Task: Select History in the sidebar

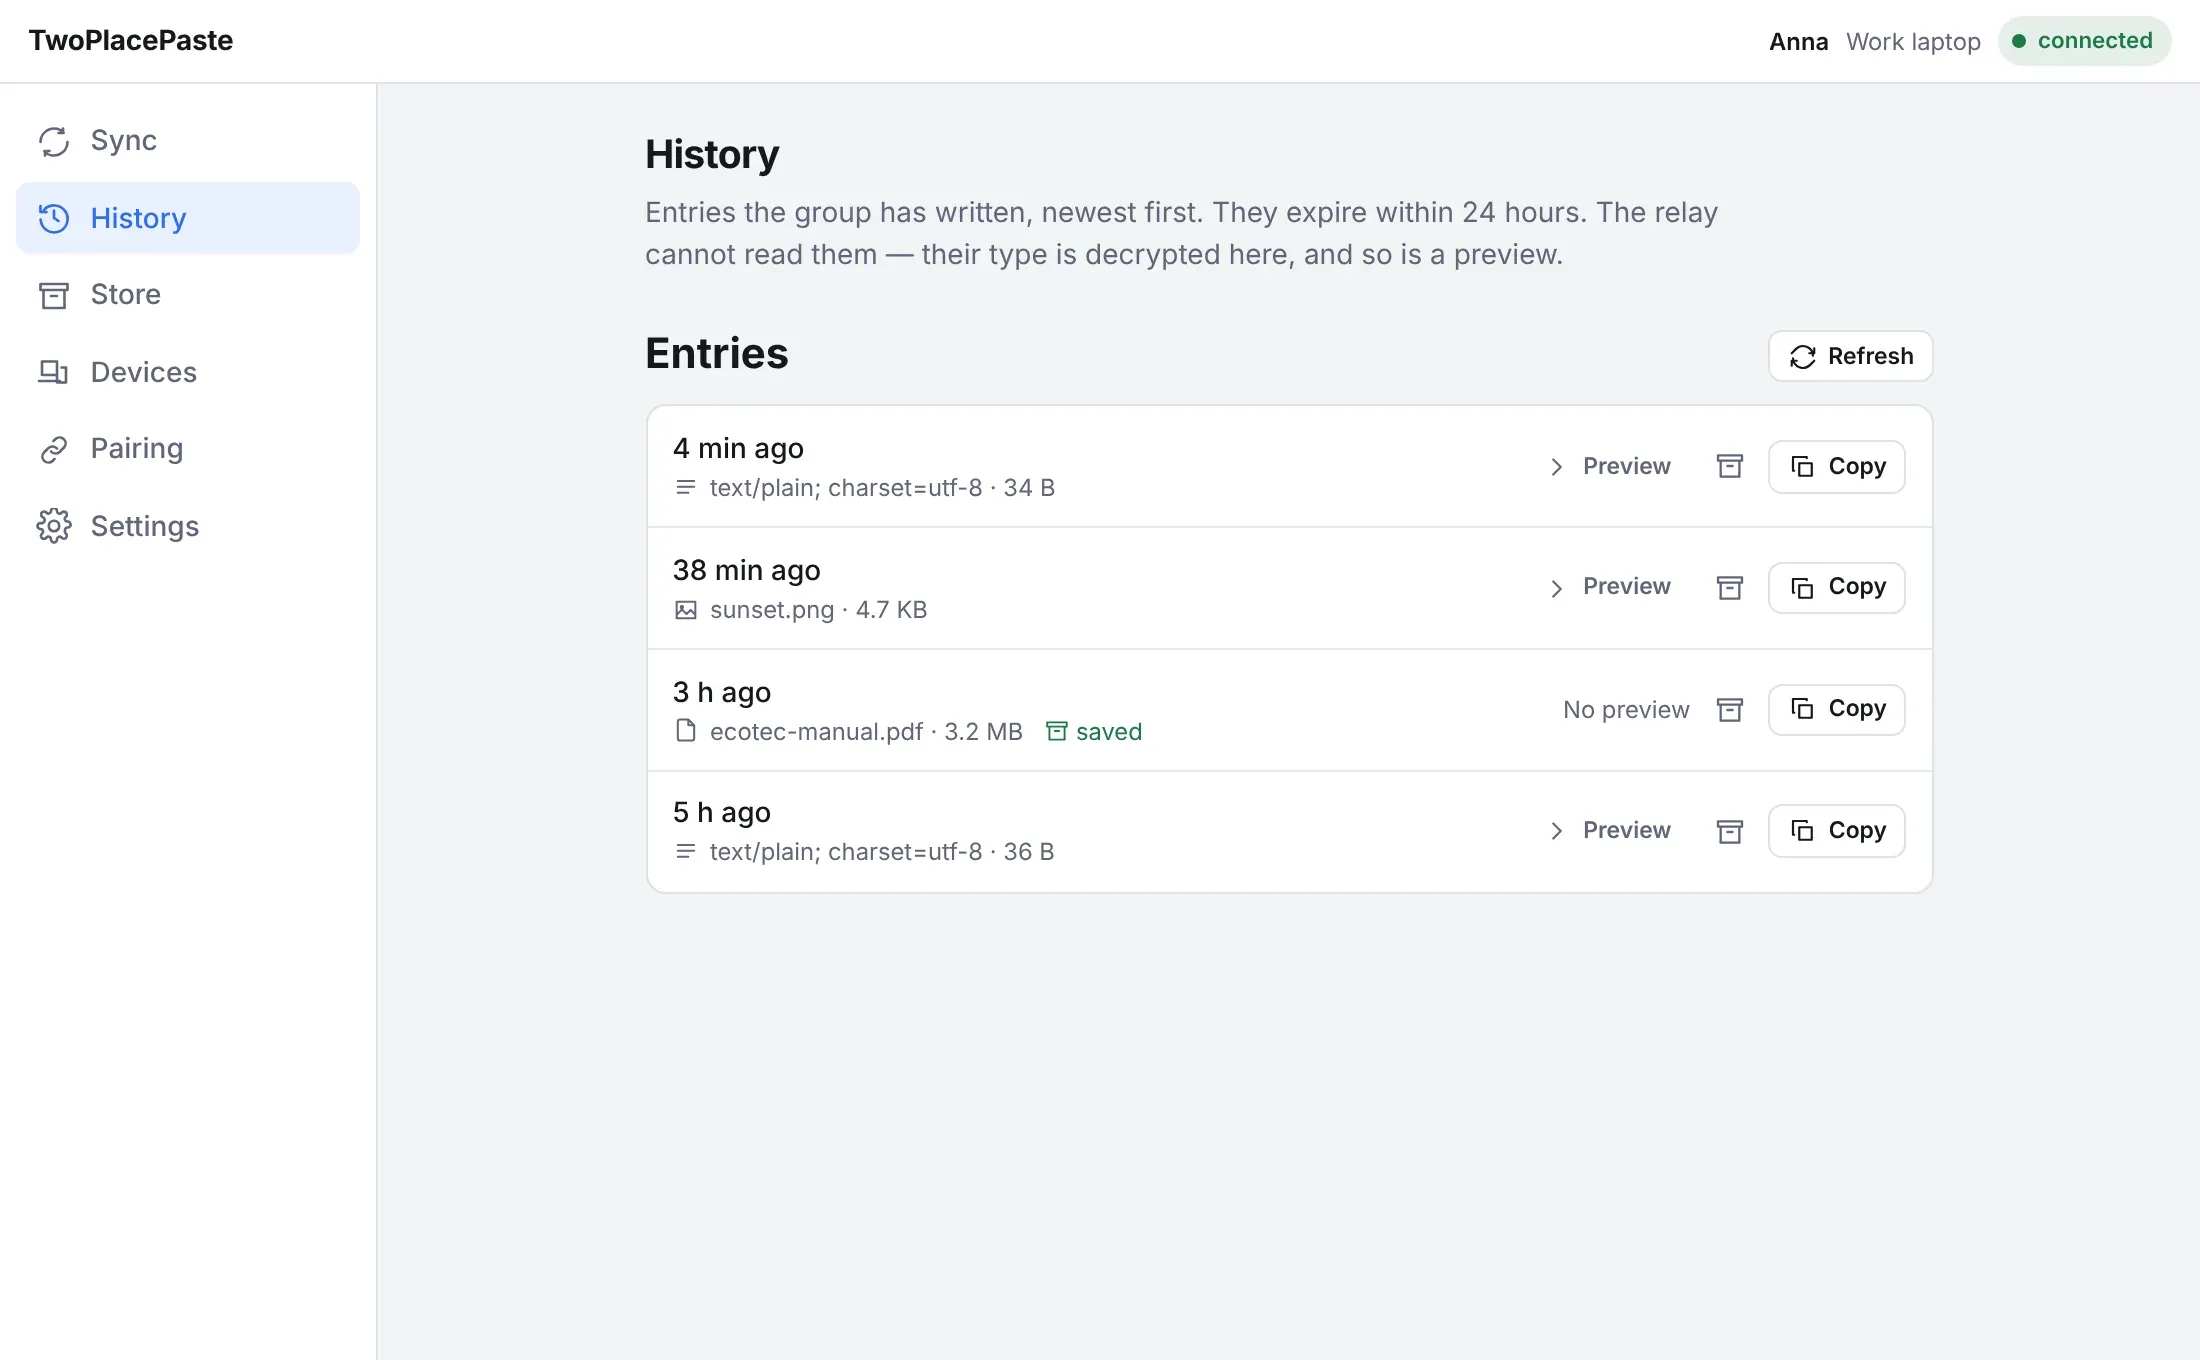Action: [188, 218]
